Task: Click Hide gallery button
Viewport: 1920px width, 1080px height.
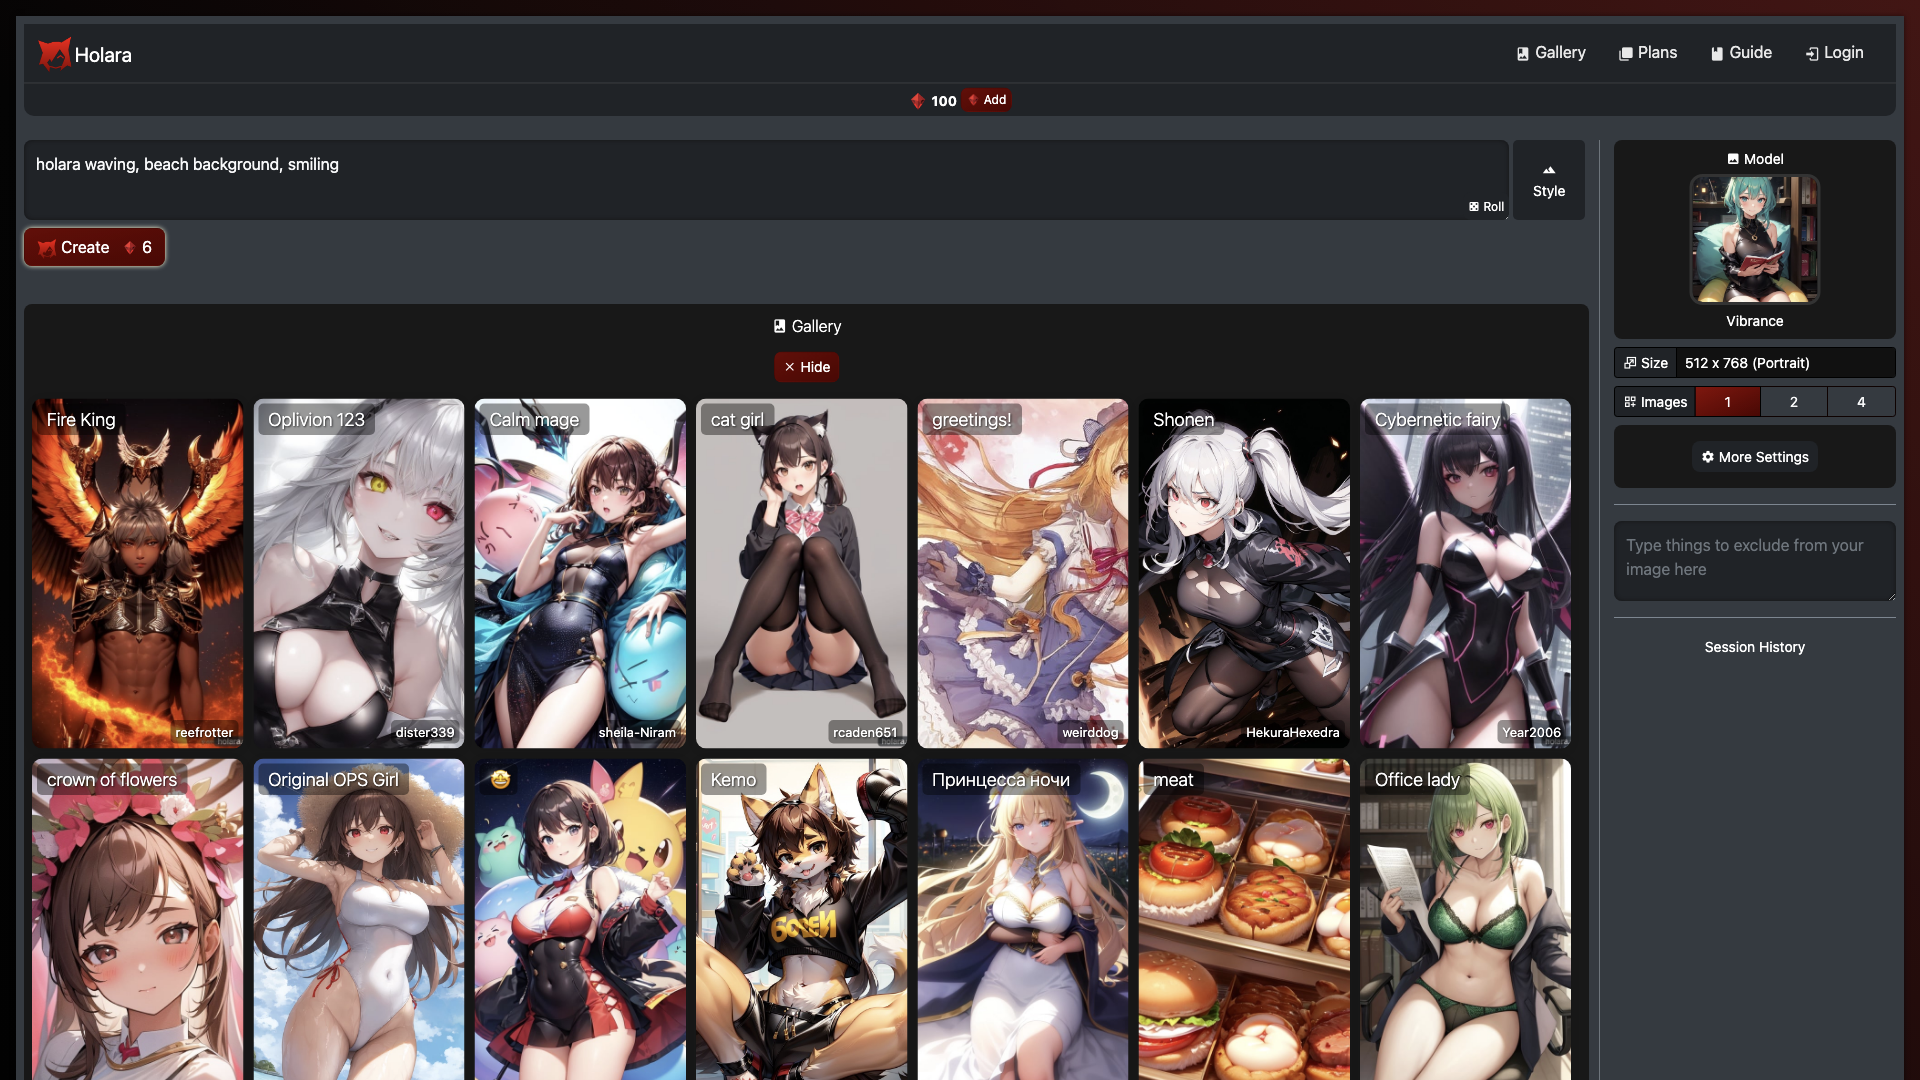Action: click(x=807, y=367)
